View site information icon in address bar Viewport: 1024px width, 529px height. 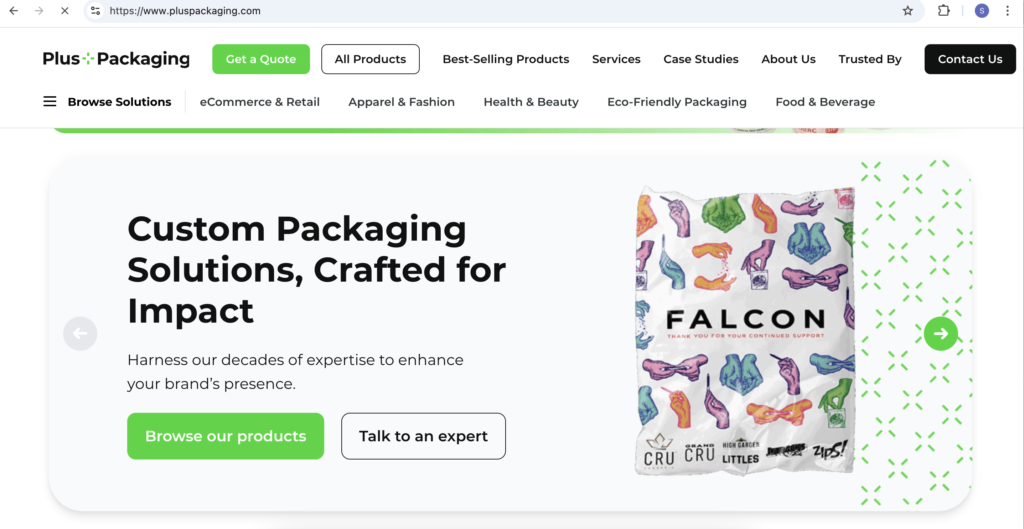click(95, 11)
